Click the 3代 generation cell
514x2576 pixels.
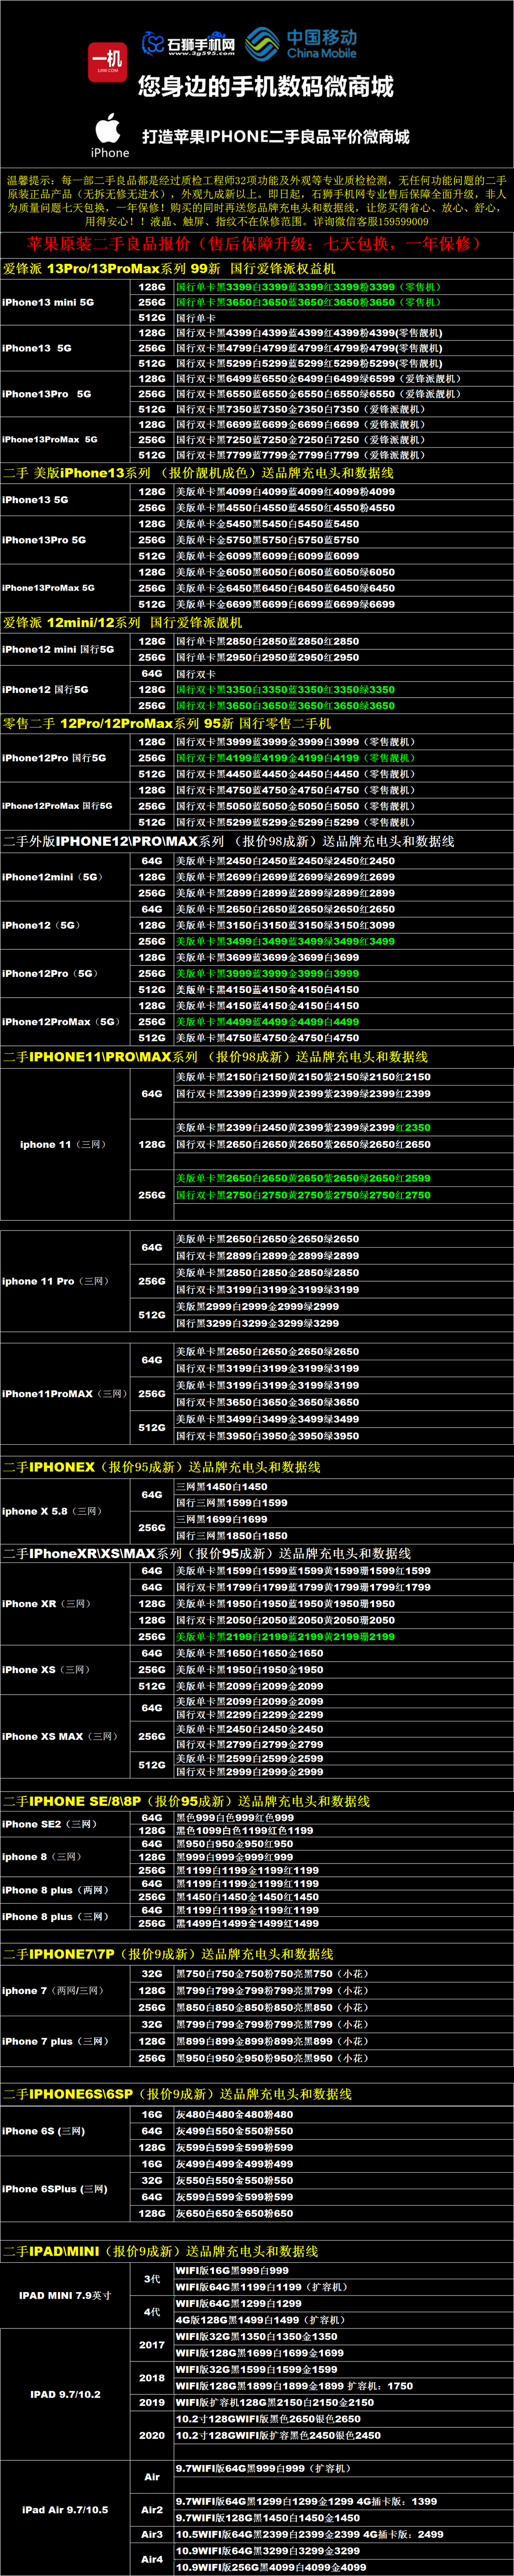coord(152,2278)
